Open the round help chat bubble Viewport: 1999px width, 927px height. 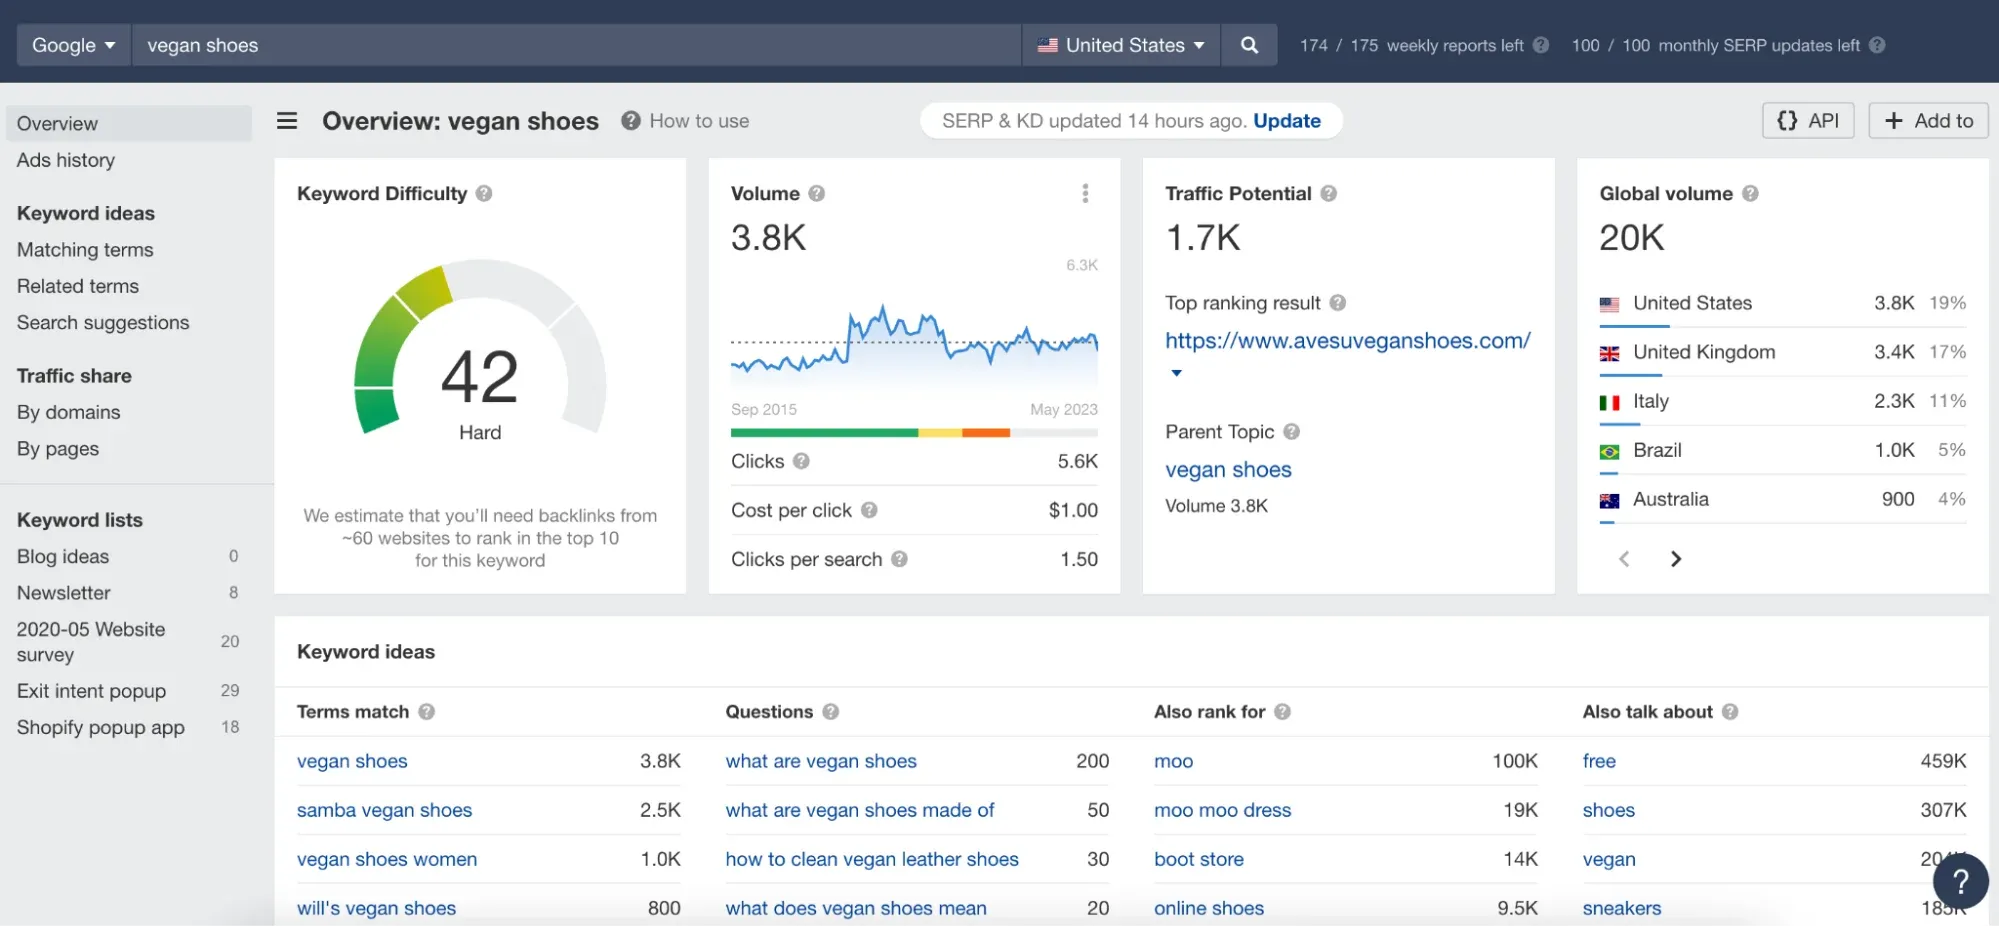click(x=1960, y=881)
